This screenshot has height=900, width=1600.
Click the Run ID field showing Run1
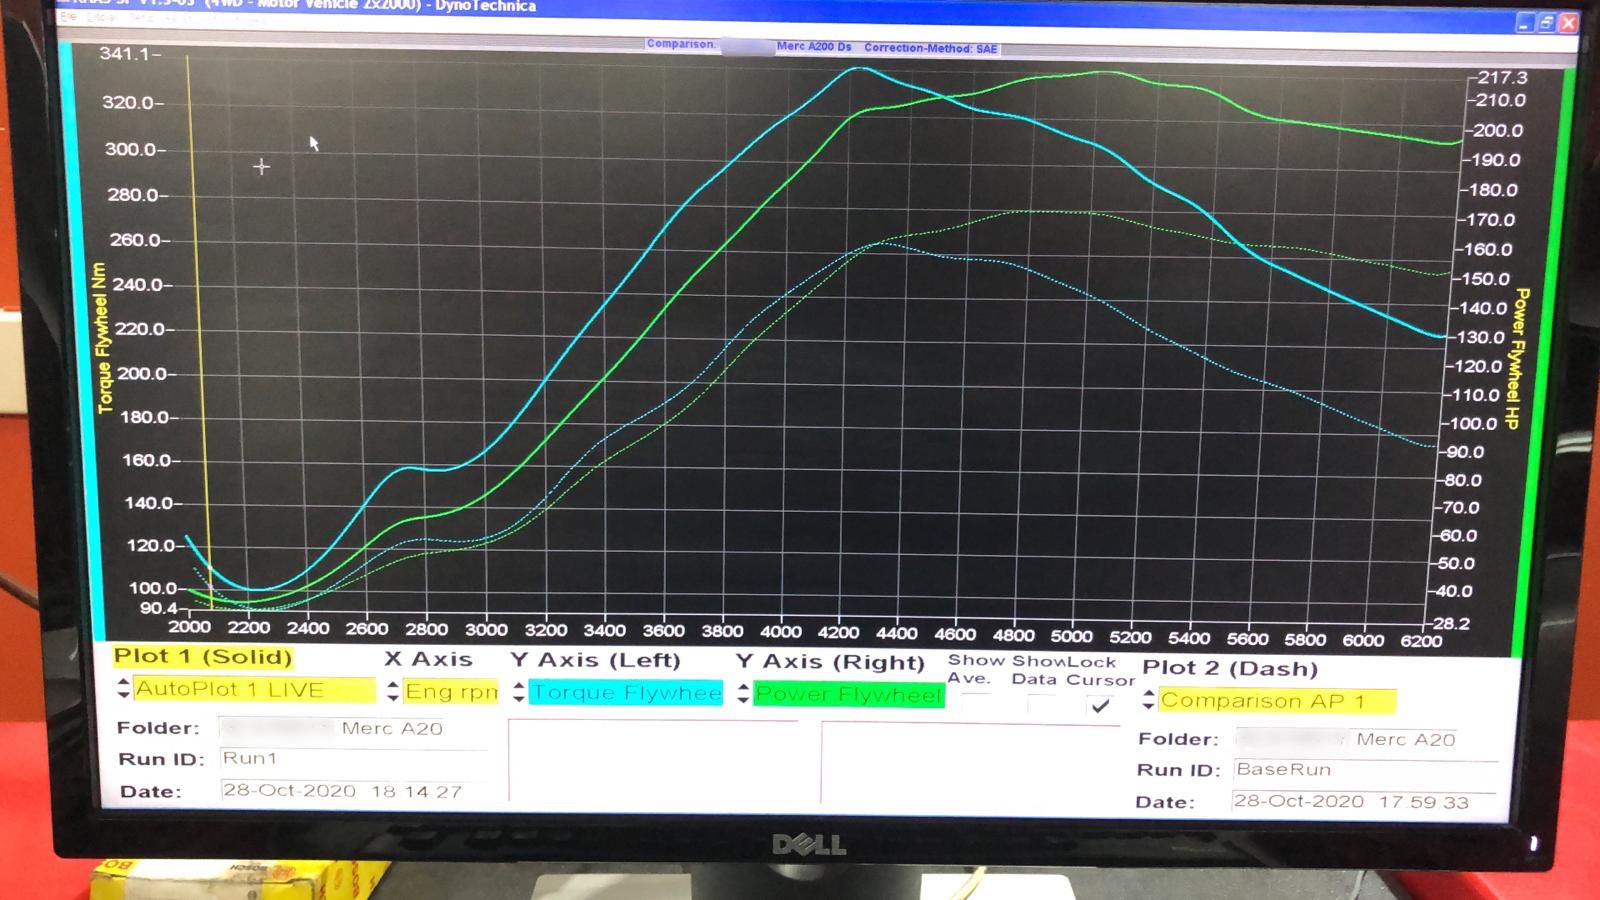pos(352,758)
